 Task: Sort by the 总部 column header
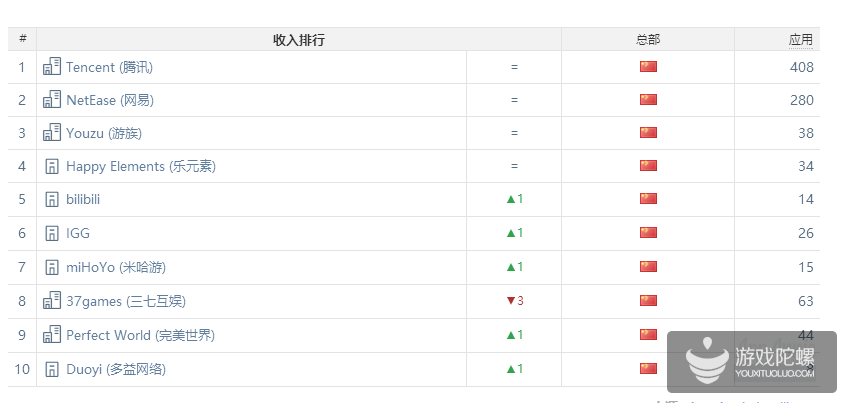tap(648, 40)
